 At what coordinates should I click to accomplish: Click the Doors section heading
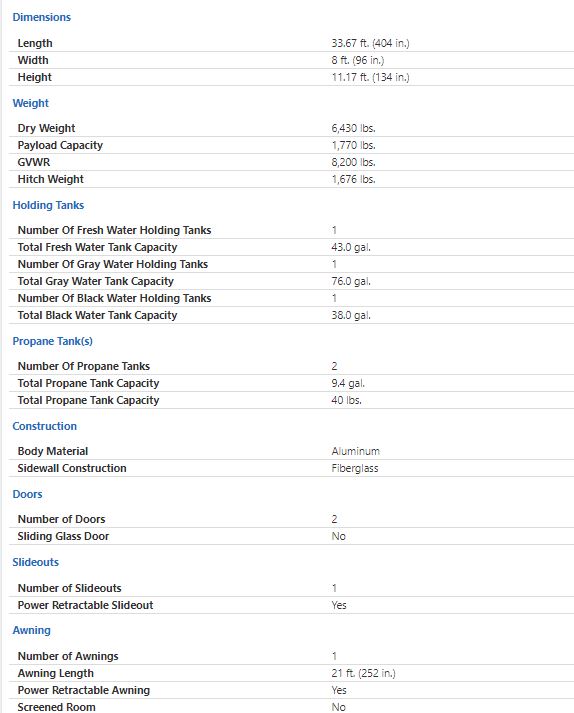(27, 494)
